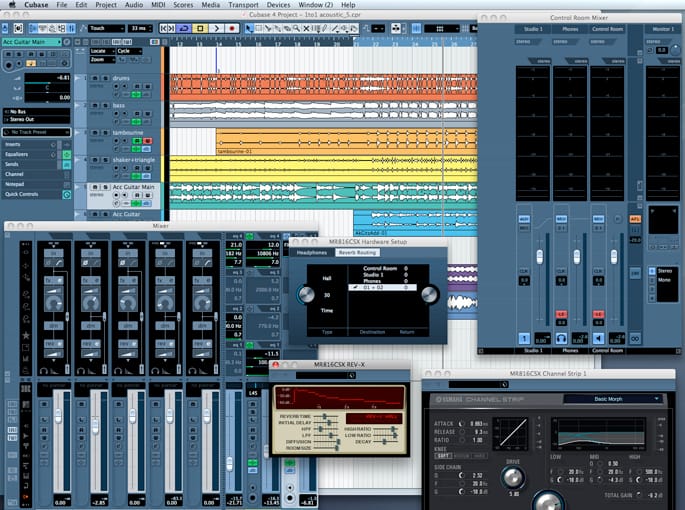Click the Quick Controls state icon
This screenshot has width=685, height=510.
click(x=67, y=194)
